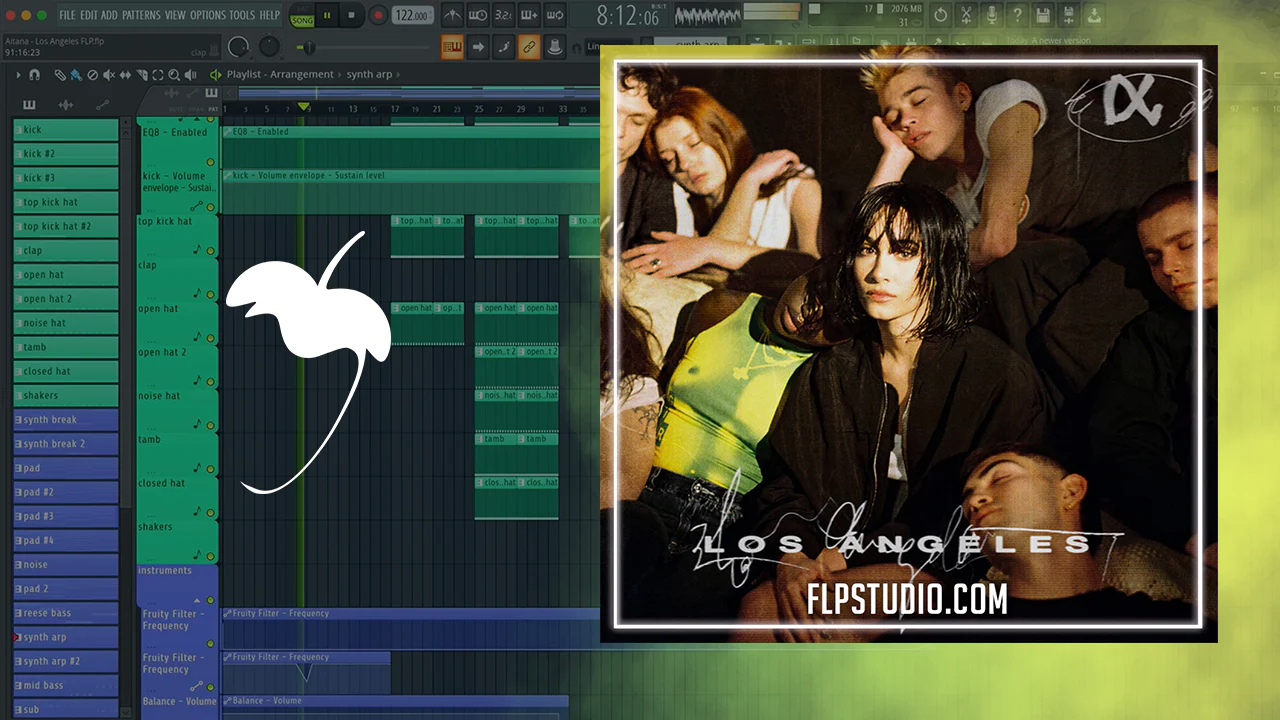Click the record button
Screen dimensions: 1280x720
[x=378, y=15]
